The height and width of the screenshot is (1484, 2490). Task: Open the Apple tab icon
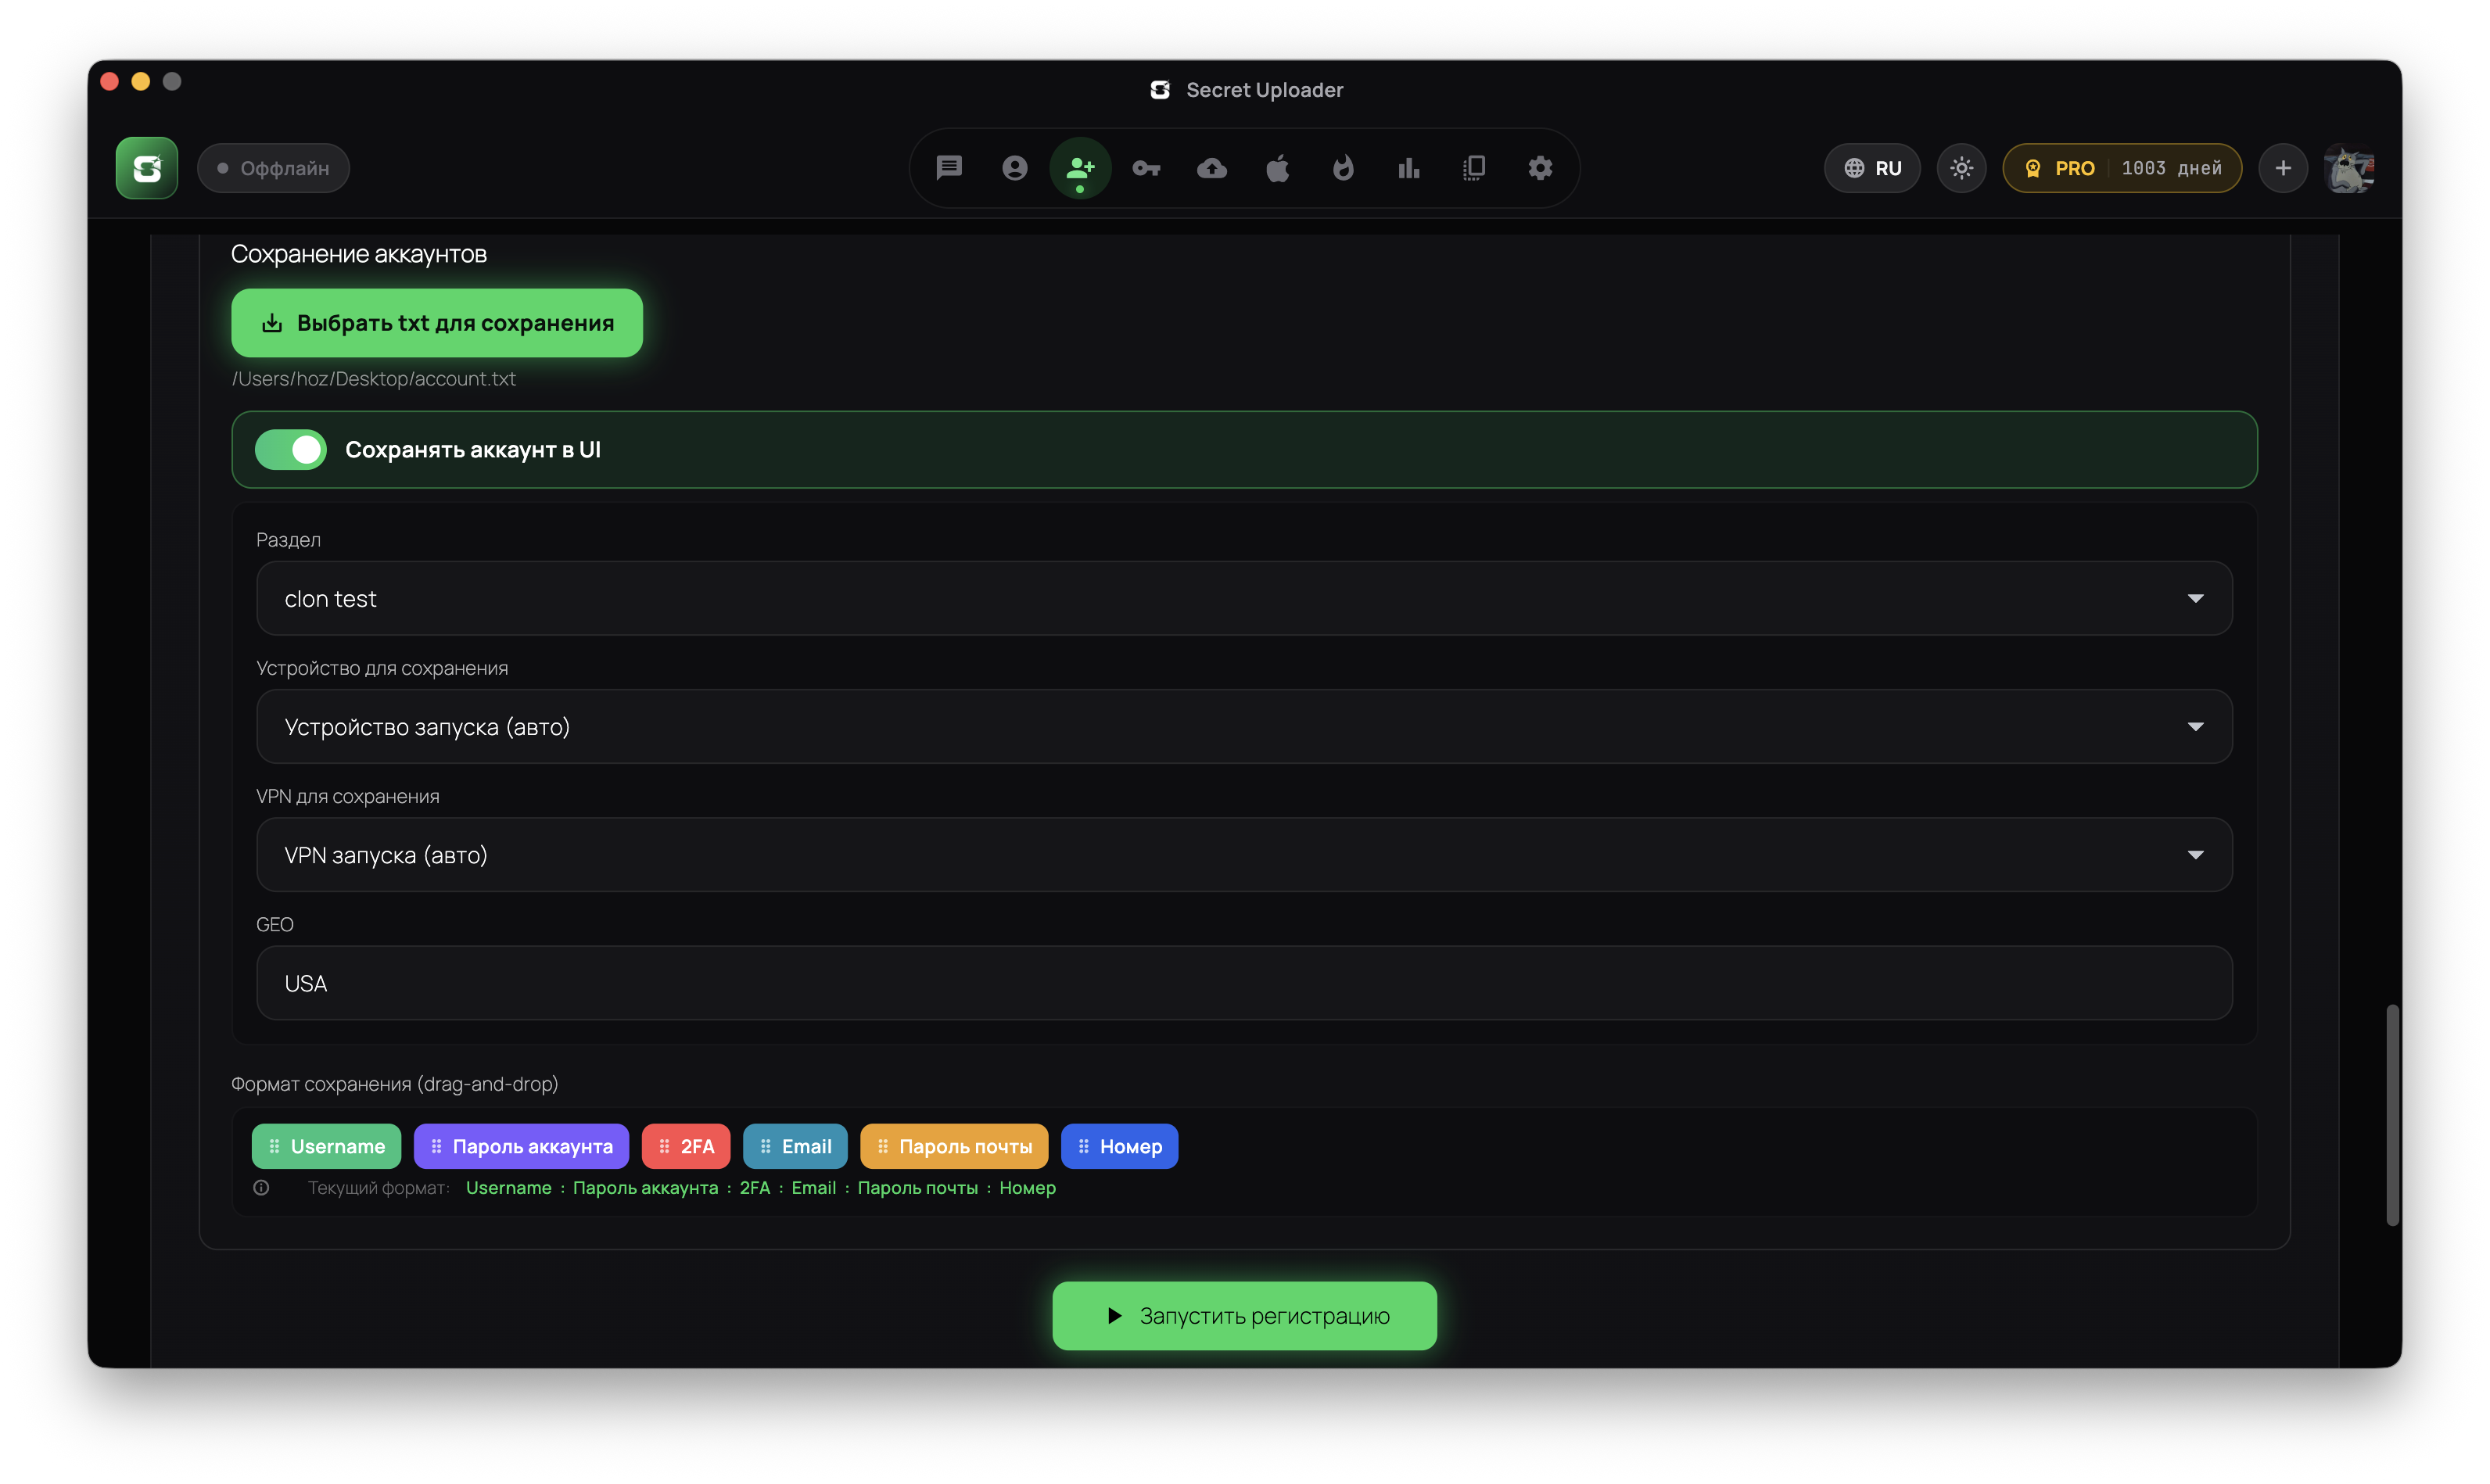(1277, 168)
